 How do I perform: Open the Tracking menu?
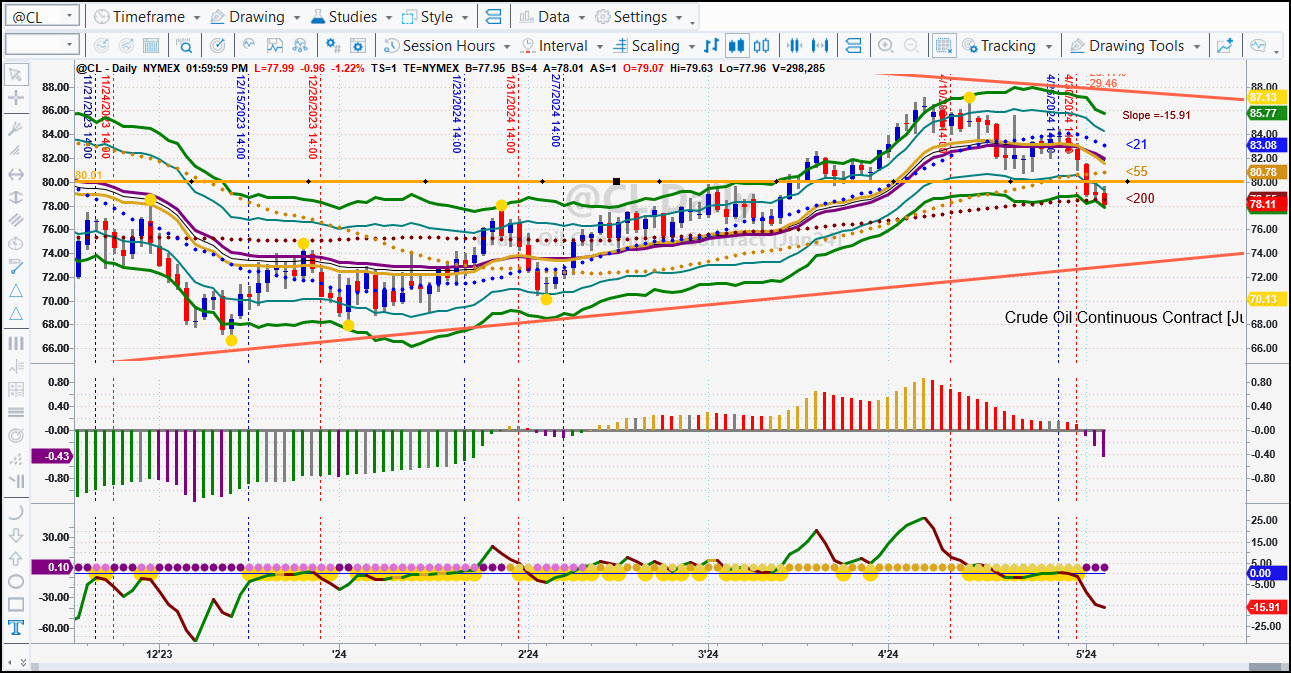[1007, 45]
